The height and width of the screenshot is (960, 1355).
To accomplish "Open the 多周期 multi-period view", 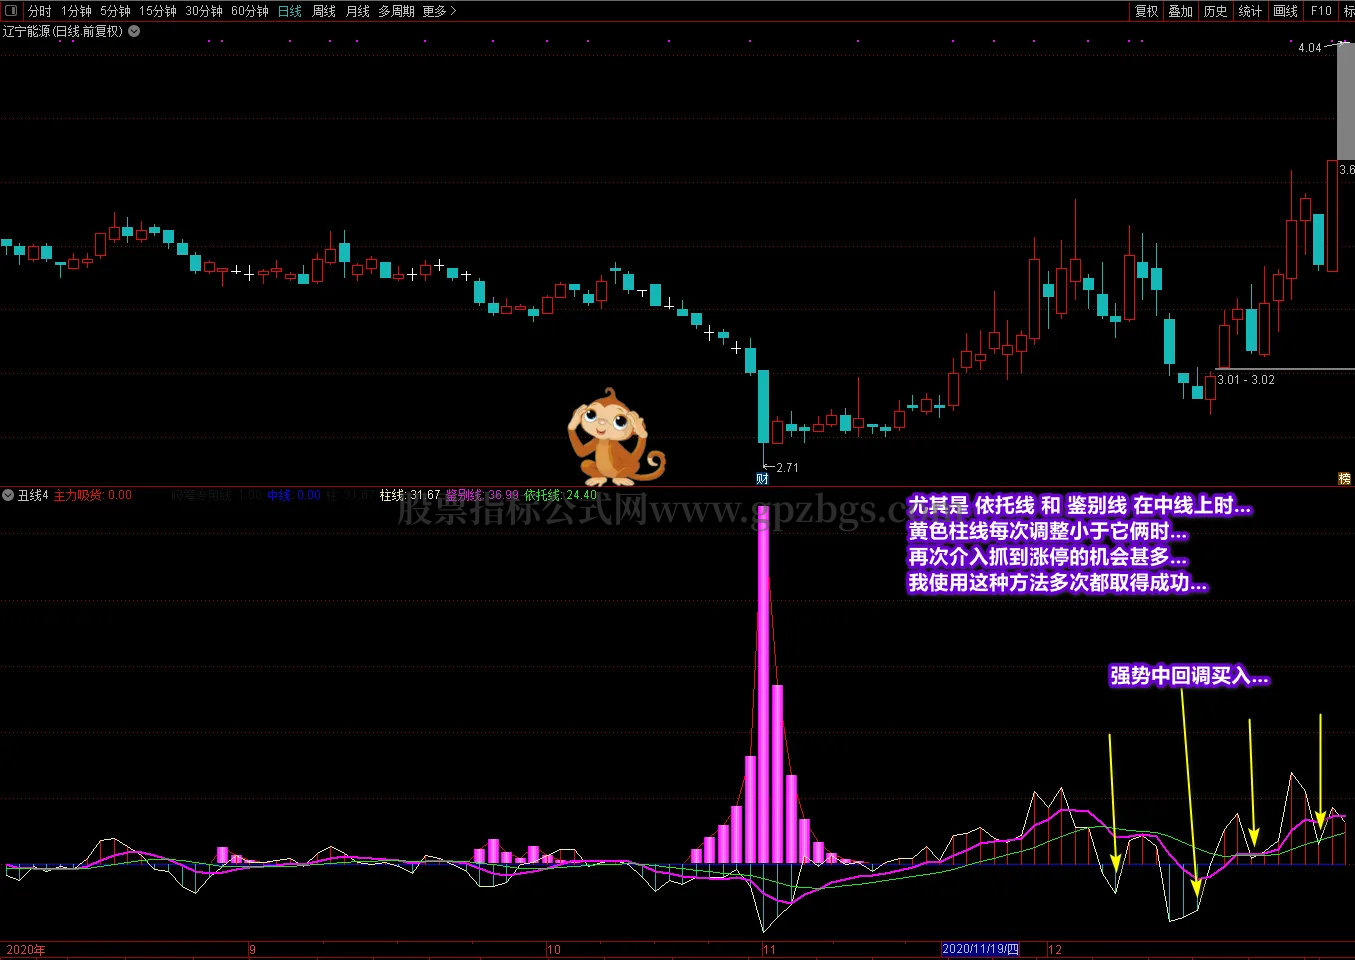I will pyautogui.click(x=396, y=11).
